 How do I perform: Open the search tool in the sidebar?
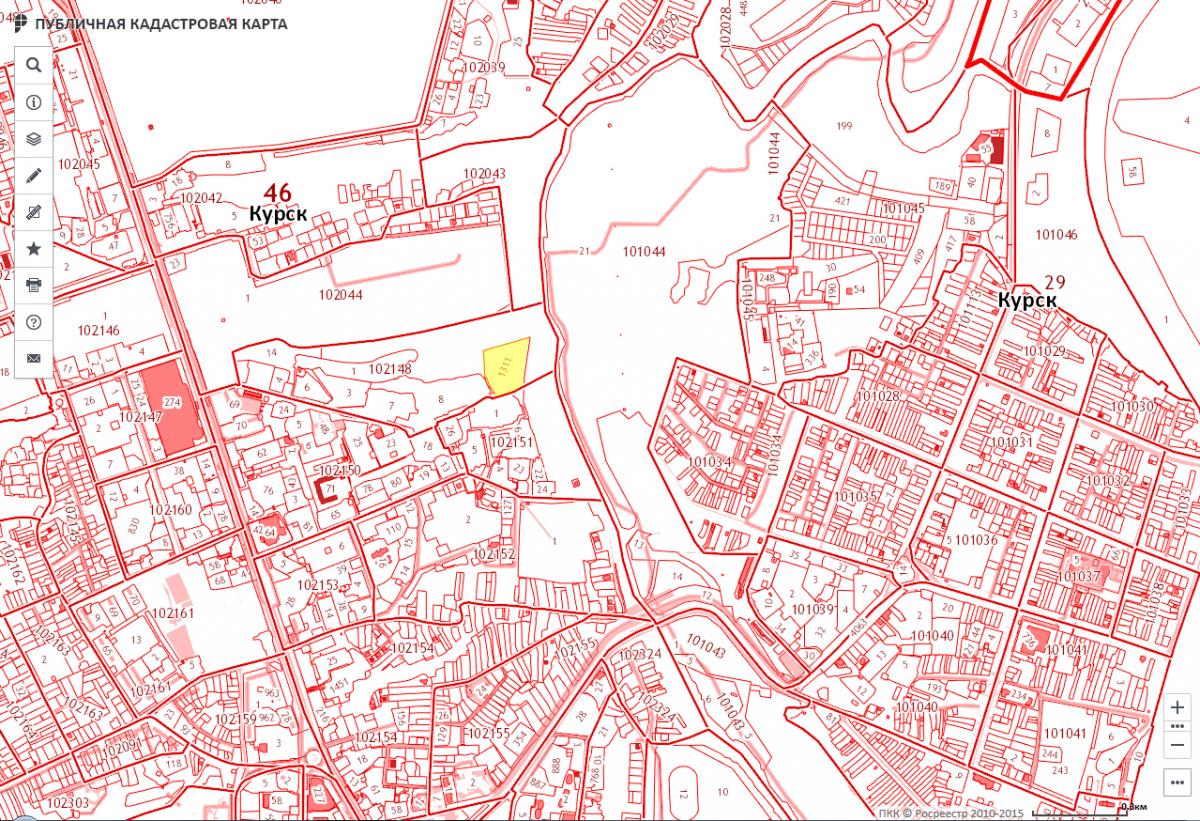click(33, 65)
